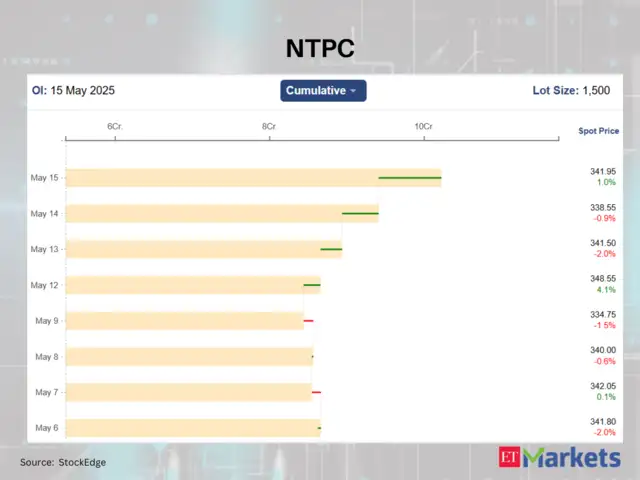Click the ET Markets logo
640x480 pixels.
point(559,458)
